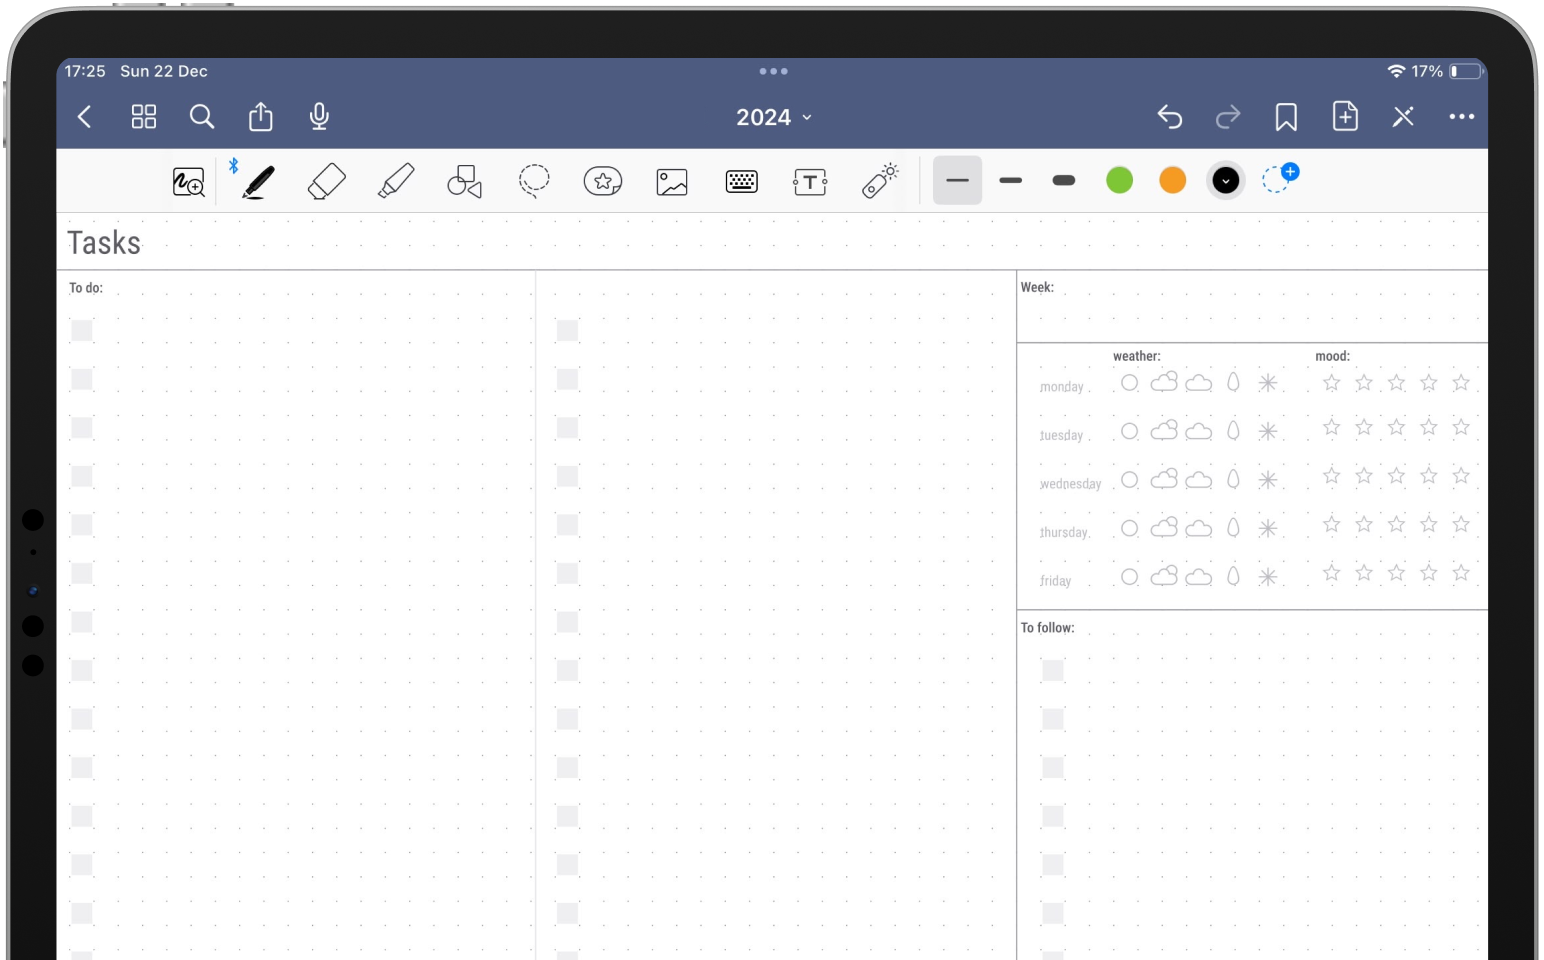Redo the last undone action

pos(1228,117)
